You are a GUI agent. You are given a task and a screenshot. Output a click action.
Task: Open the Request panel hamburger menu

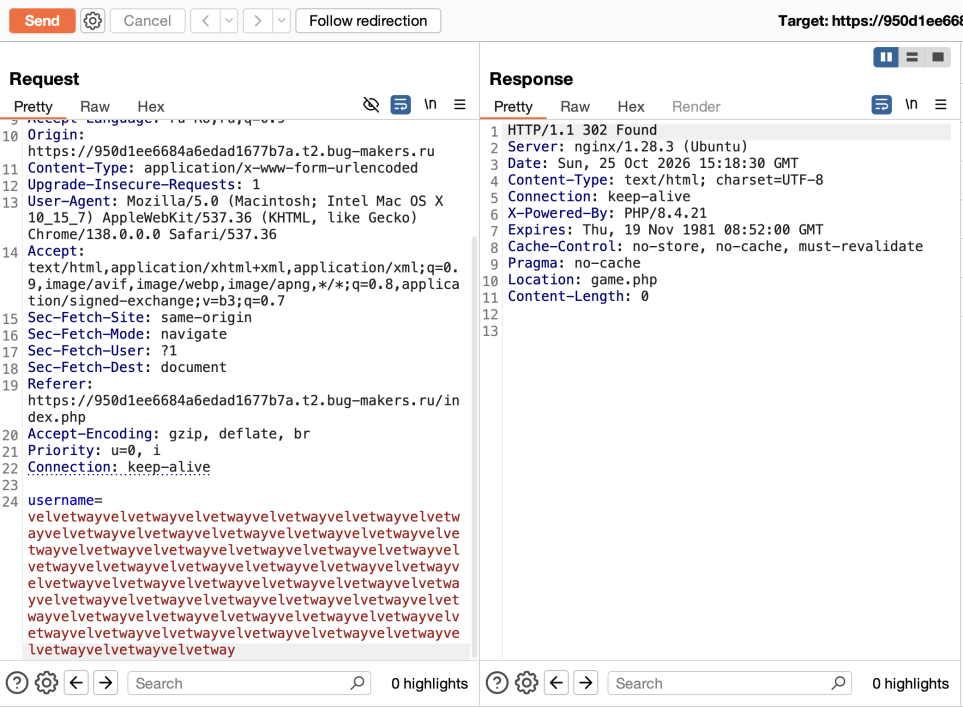pyautogui.click(x=459, y=105)
